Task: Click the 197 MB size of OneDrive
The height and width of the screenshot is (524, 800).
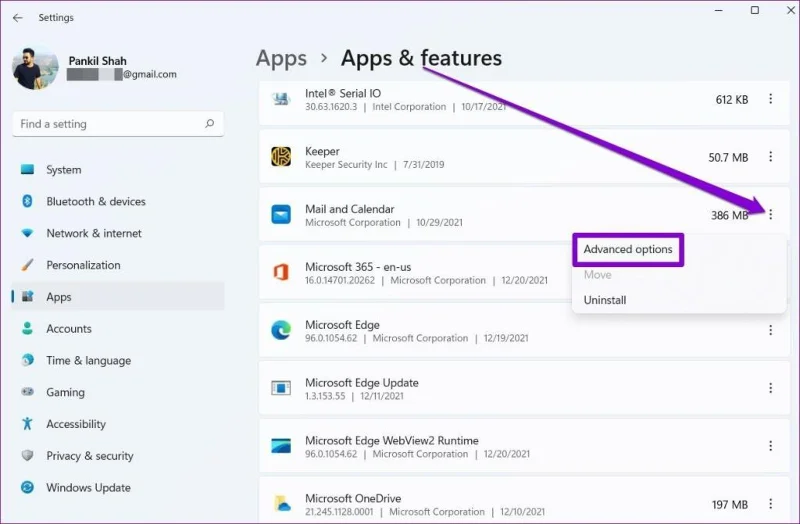Action: (x=730, y=505)
